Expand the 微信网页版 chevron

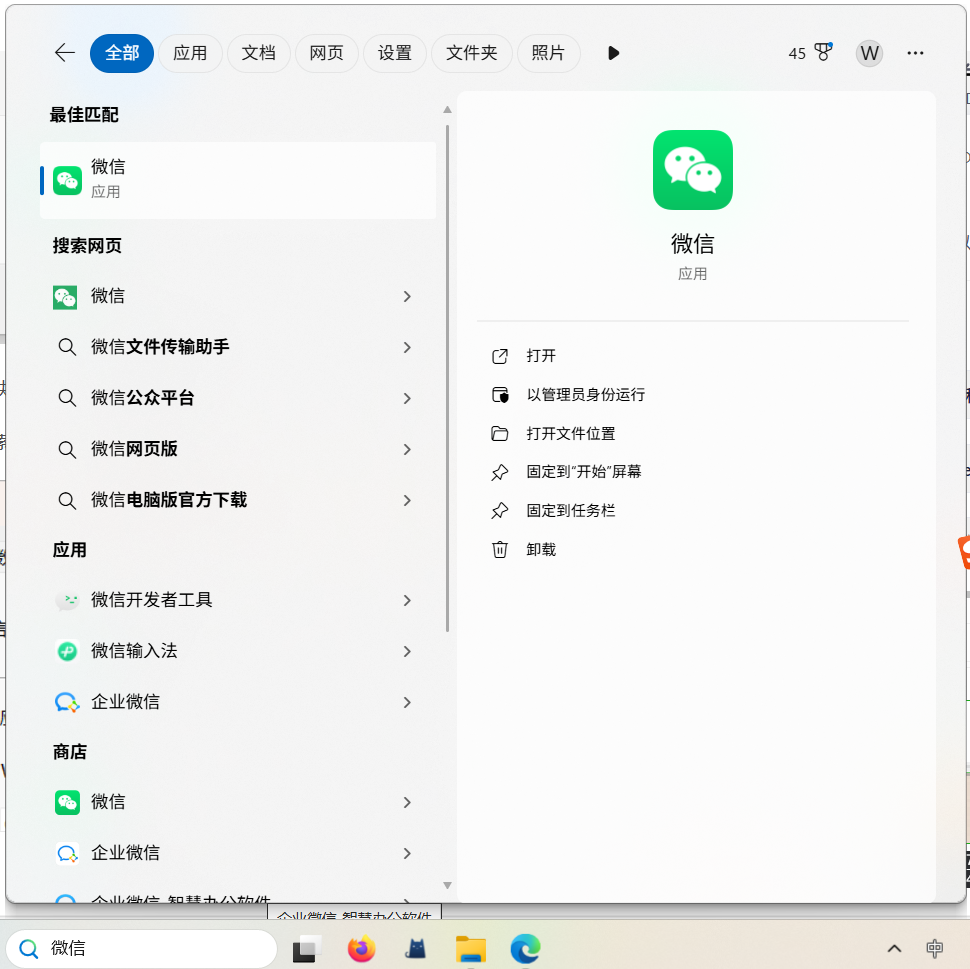tap(407, 450)
